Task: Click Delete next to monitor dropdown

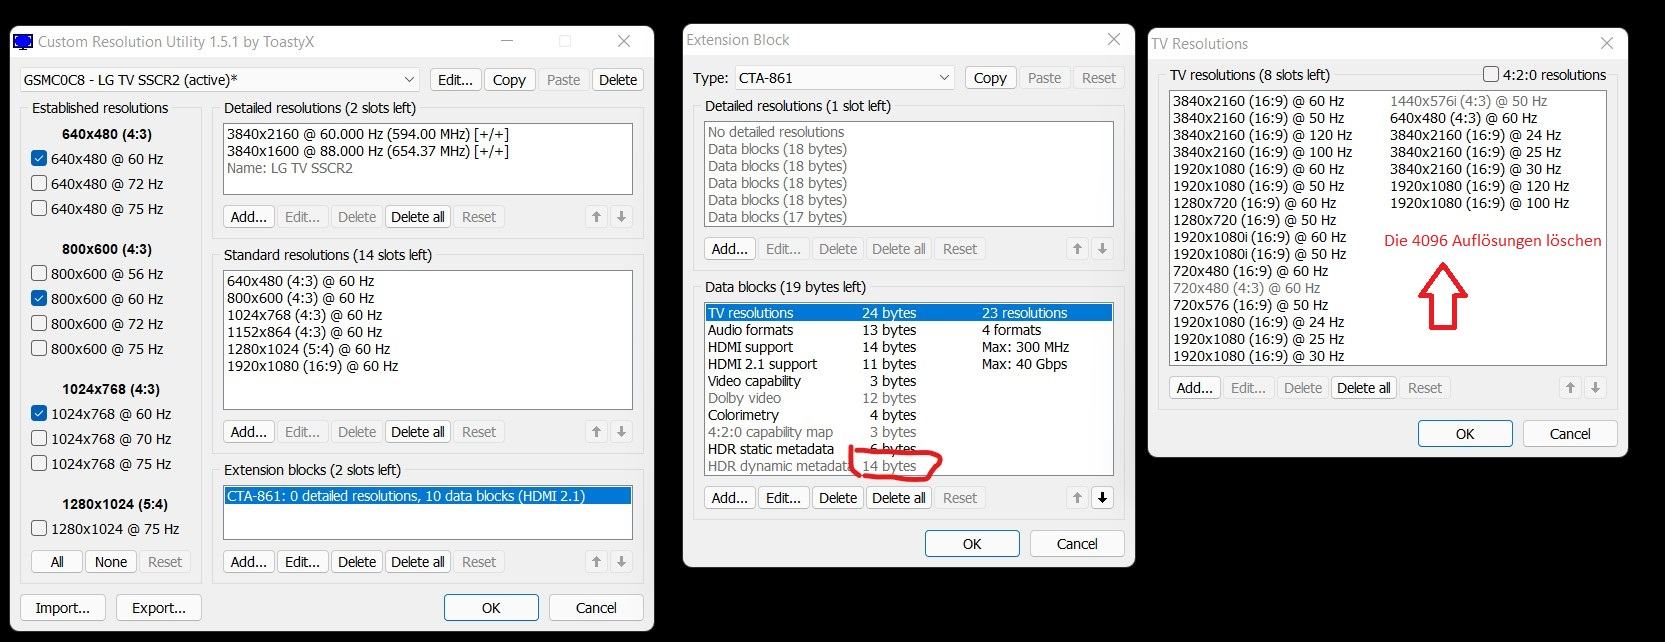Action: click(x=618, y=80)
